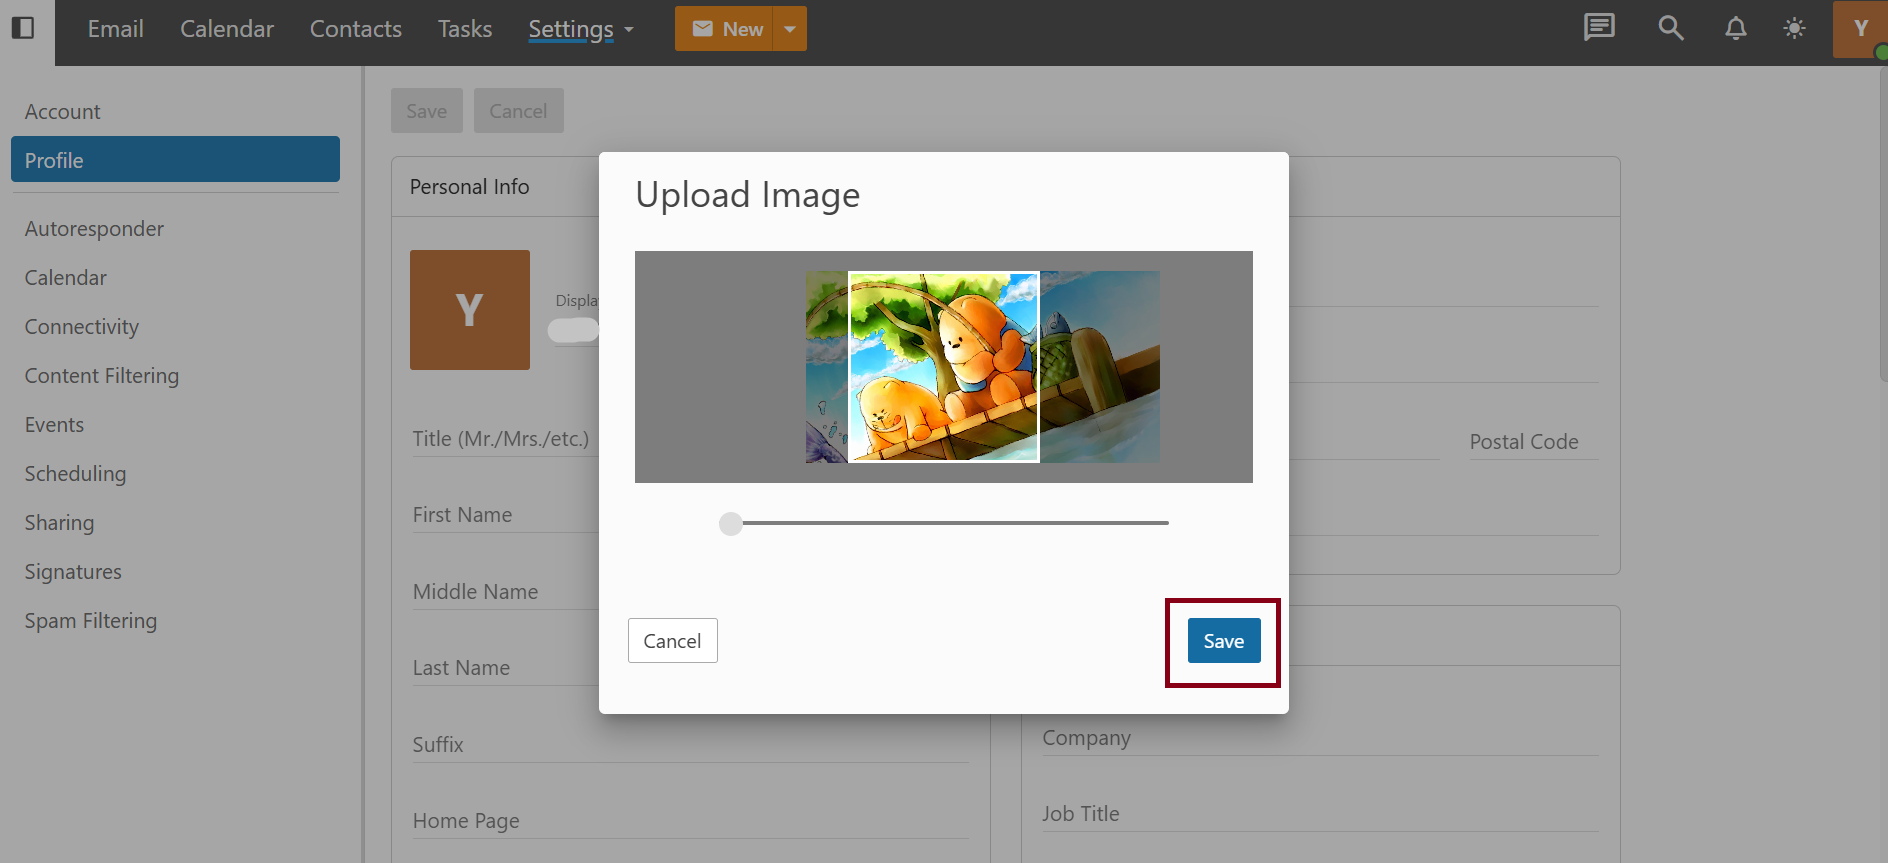The height and width of the screenshot is (863, 1888).
Task: Click the Y profile picture tile
Action: pos(470,310)
